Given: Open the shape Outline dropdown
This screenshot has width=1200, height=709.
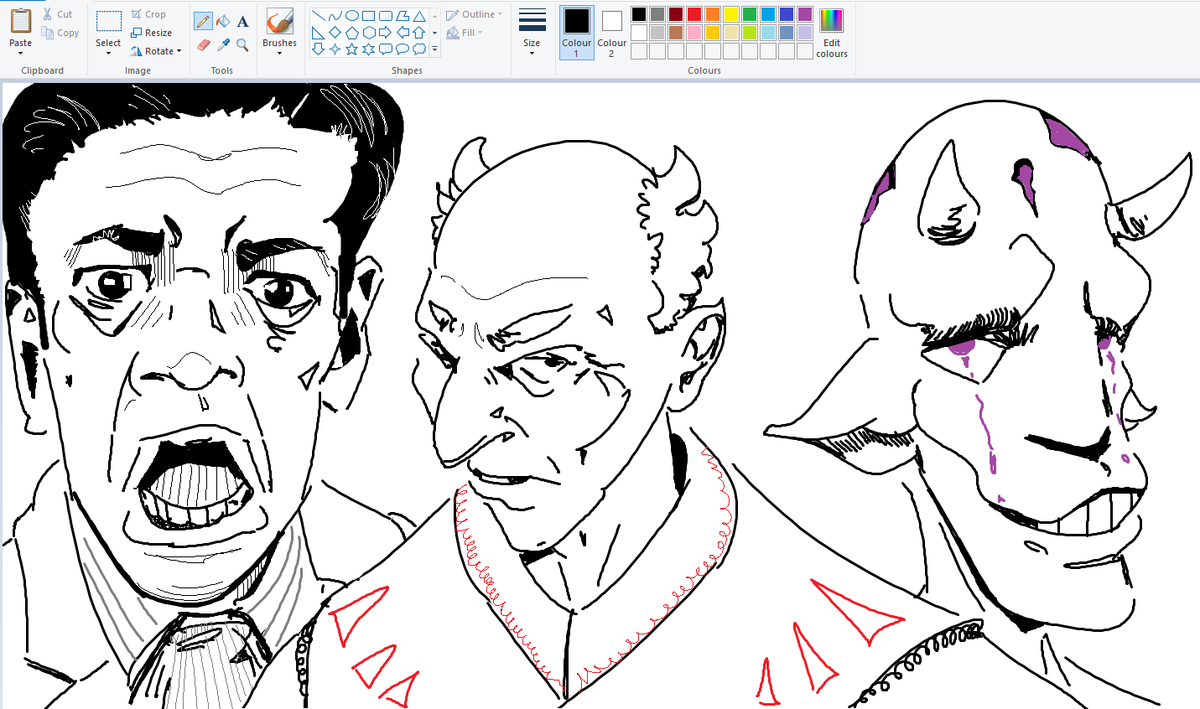Looking at the screenshot, I should (476, 15).
